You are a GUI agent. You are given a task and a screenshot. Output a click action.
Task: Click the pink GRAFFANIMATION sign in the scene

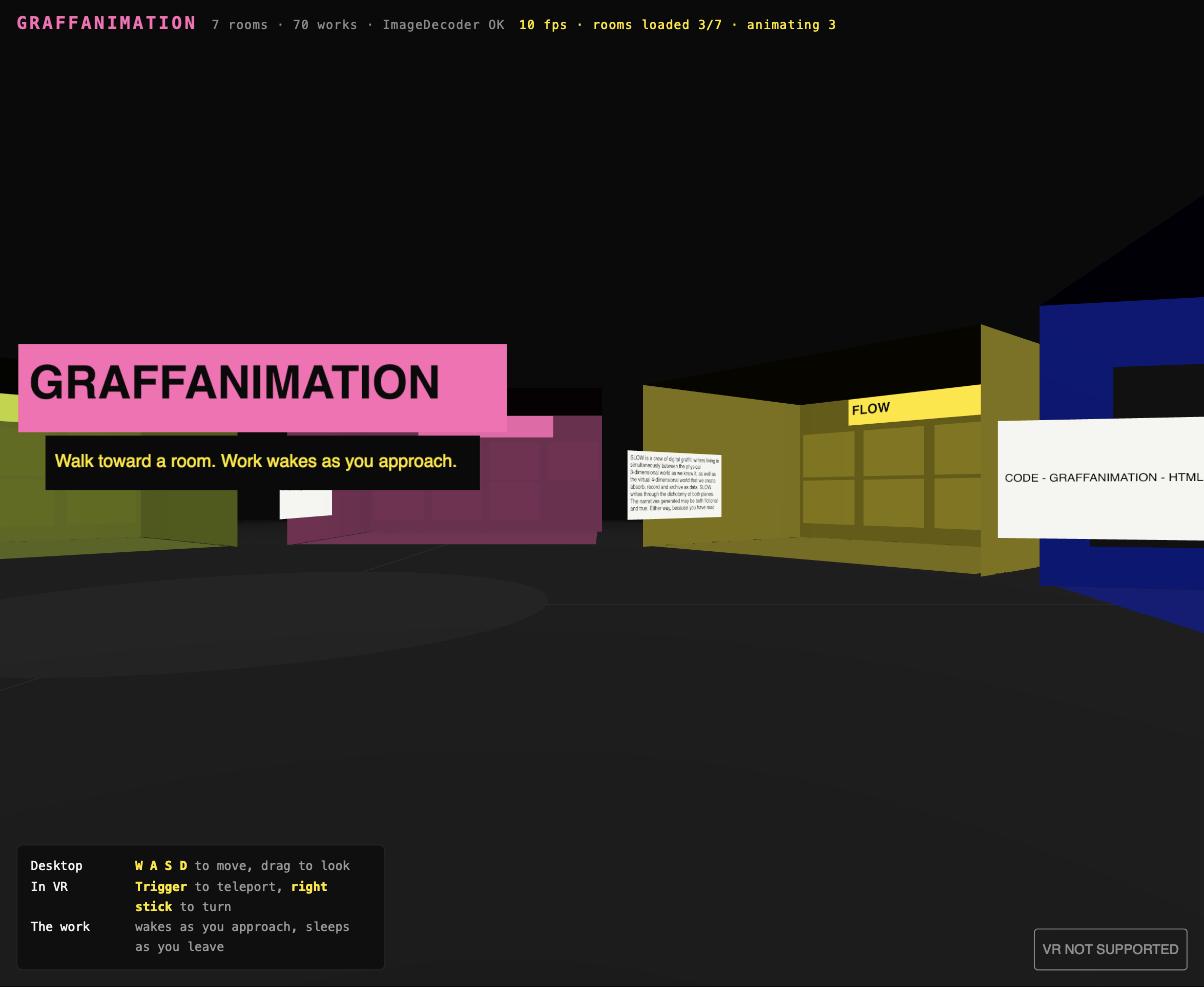(262, 388)
